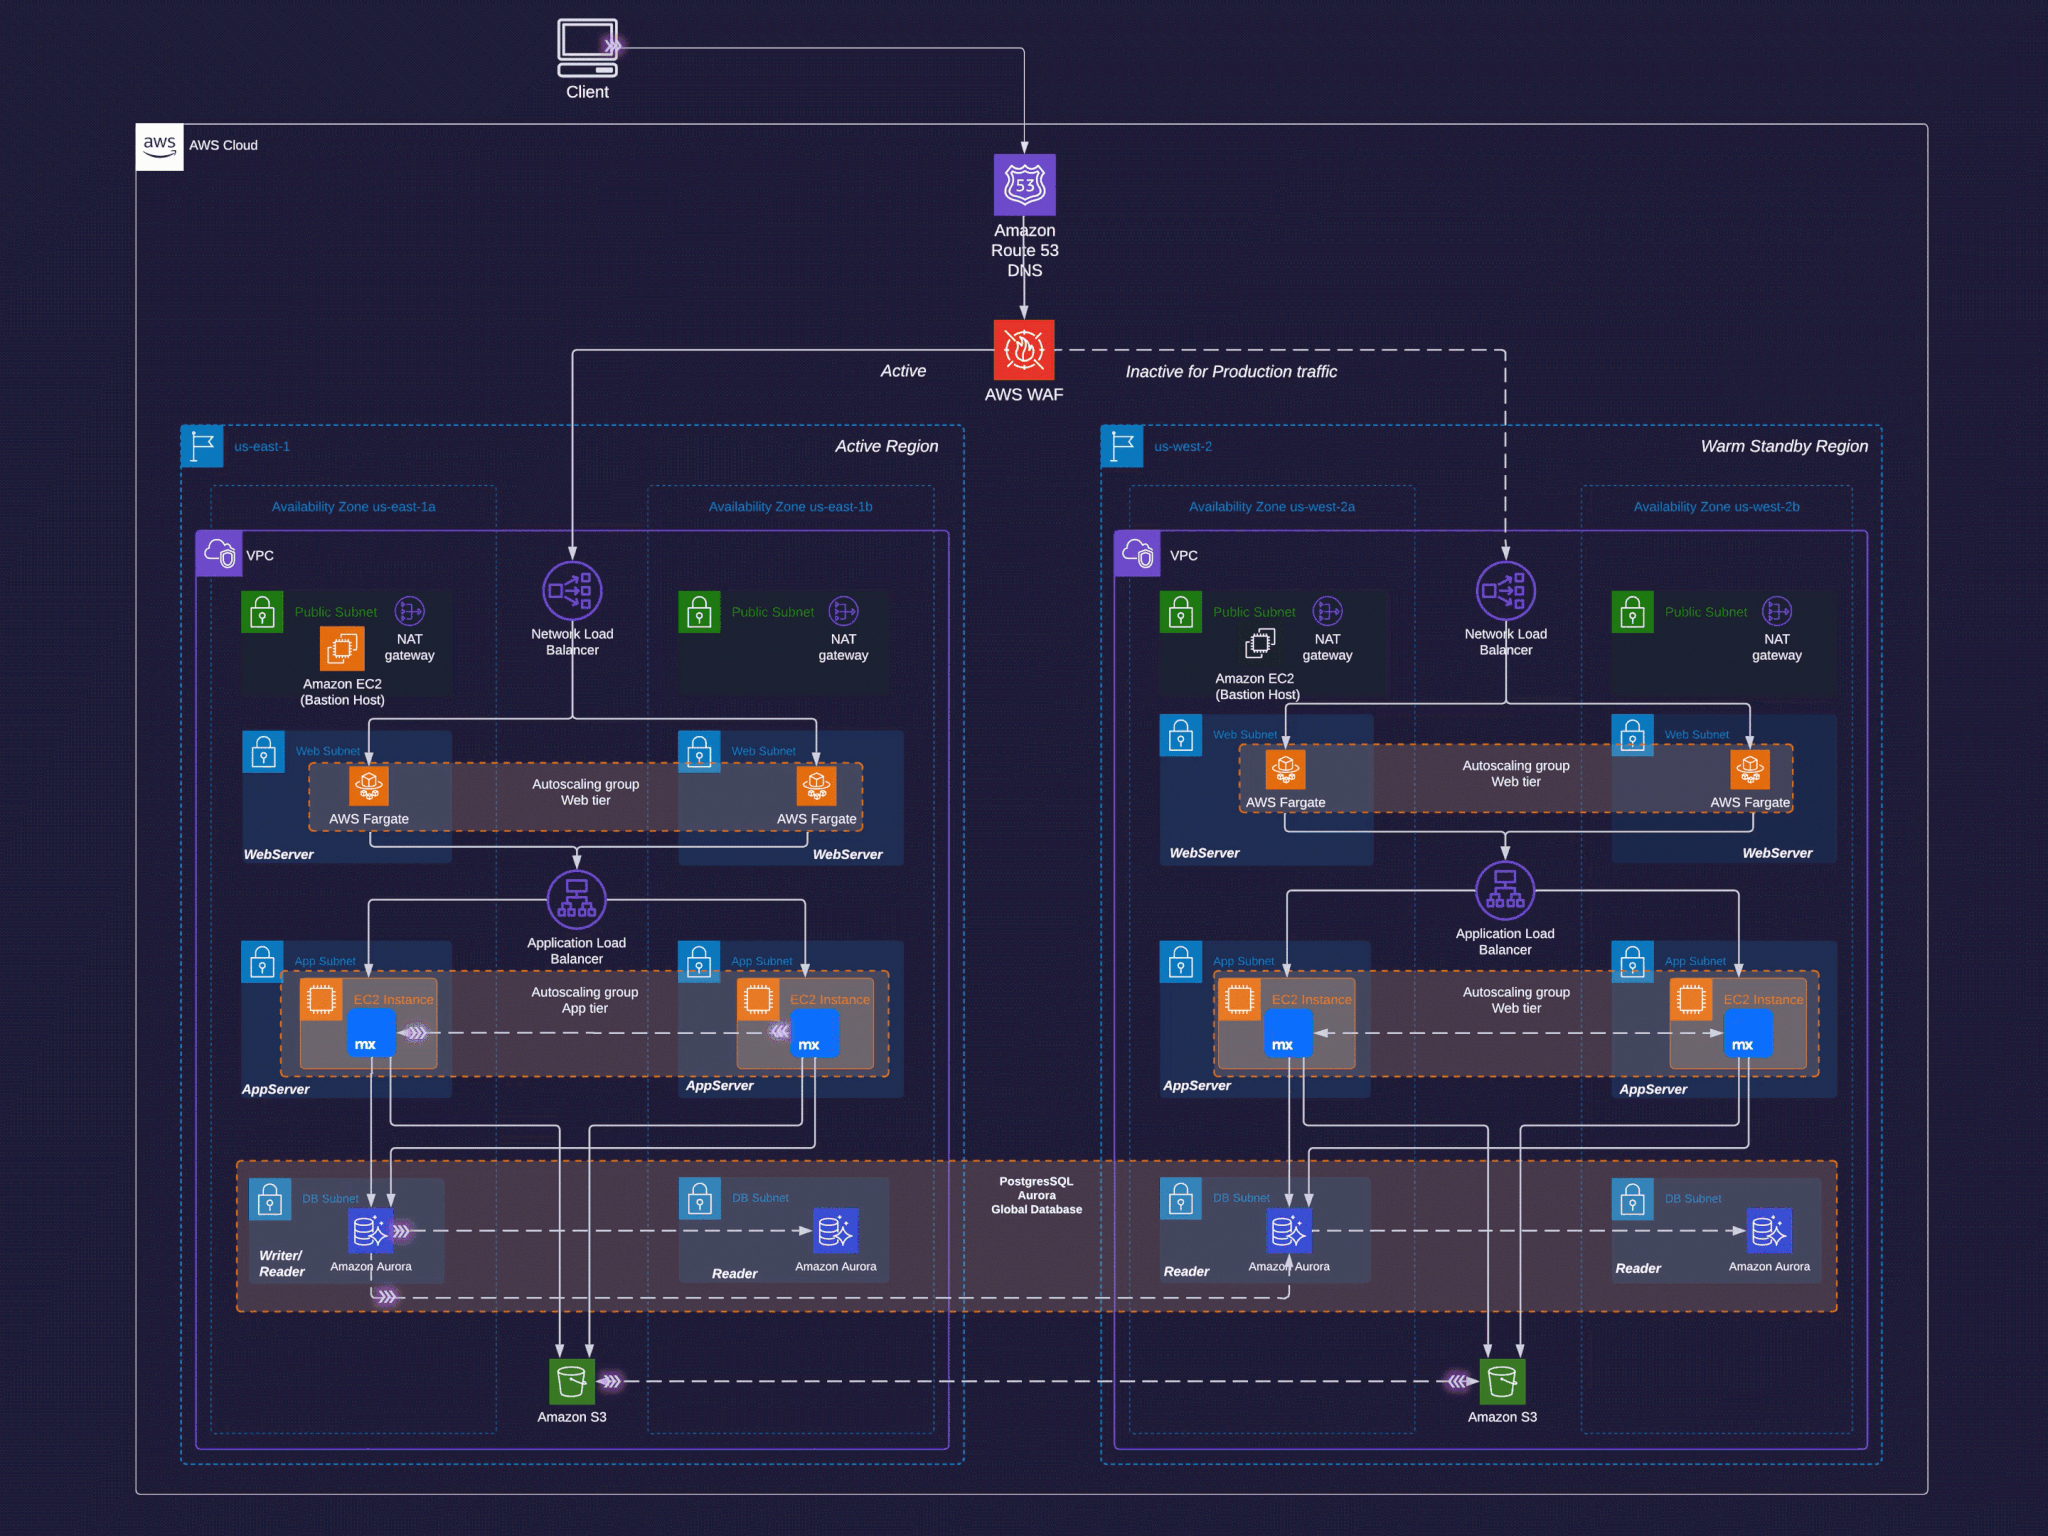Click the Warm Standby Region label text
The image size is (2048, 1536).
1784,446
